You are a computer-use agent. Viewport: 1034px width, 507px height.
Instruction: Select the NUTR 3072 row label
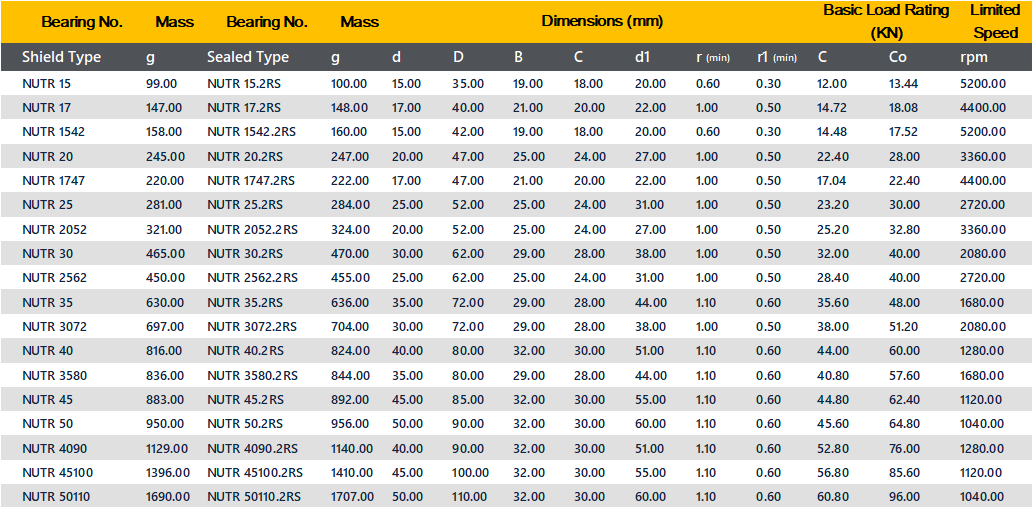tap(54, 326)
